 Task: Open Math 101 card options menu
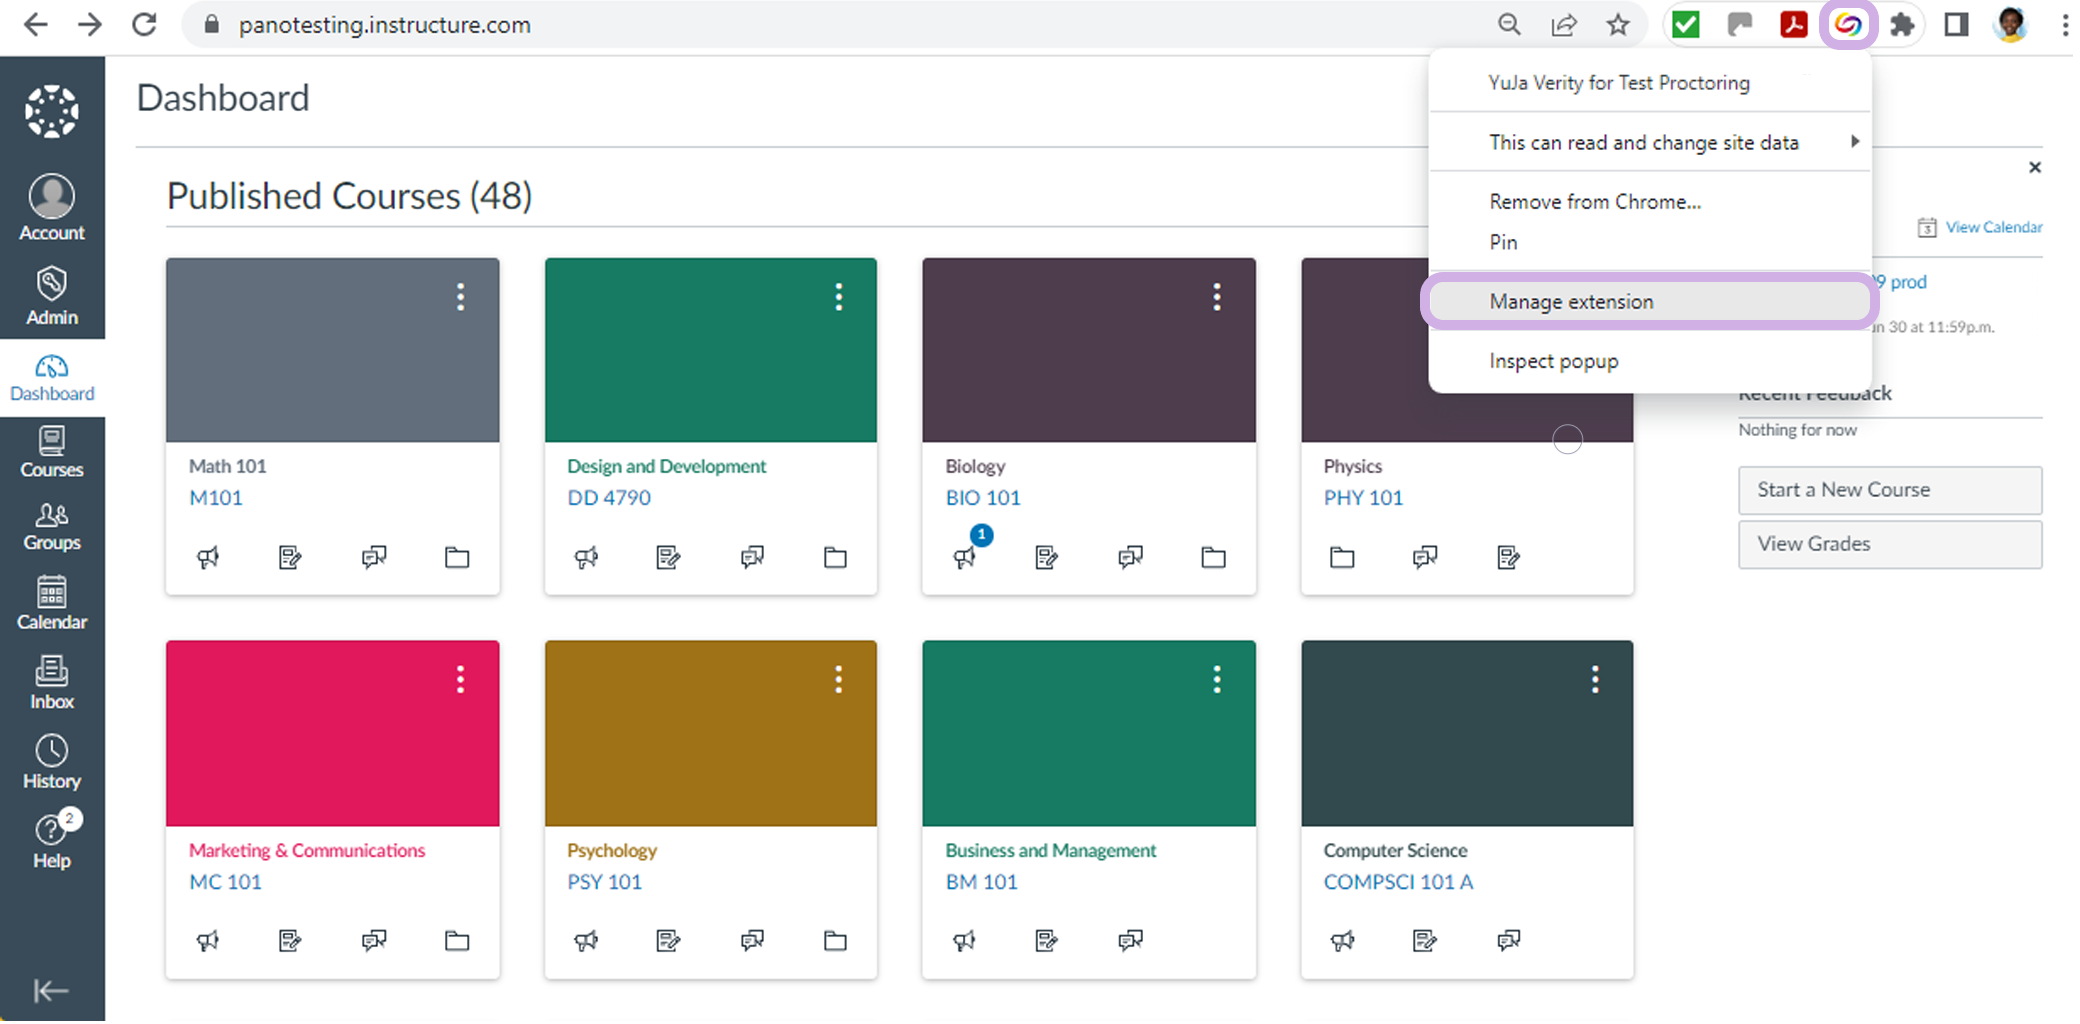tap(460, 297)
